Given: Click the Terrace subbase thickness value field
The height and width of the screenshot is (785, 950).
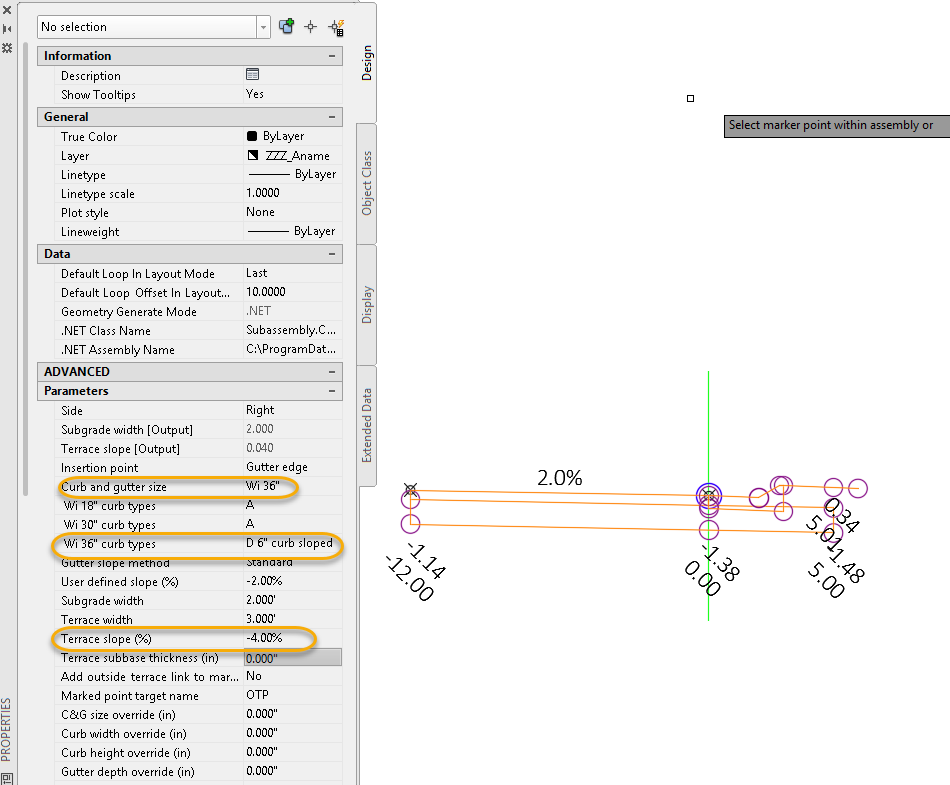Looking at the screenshot, I should [292, 658].
